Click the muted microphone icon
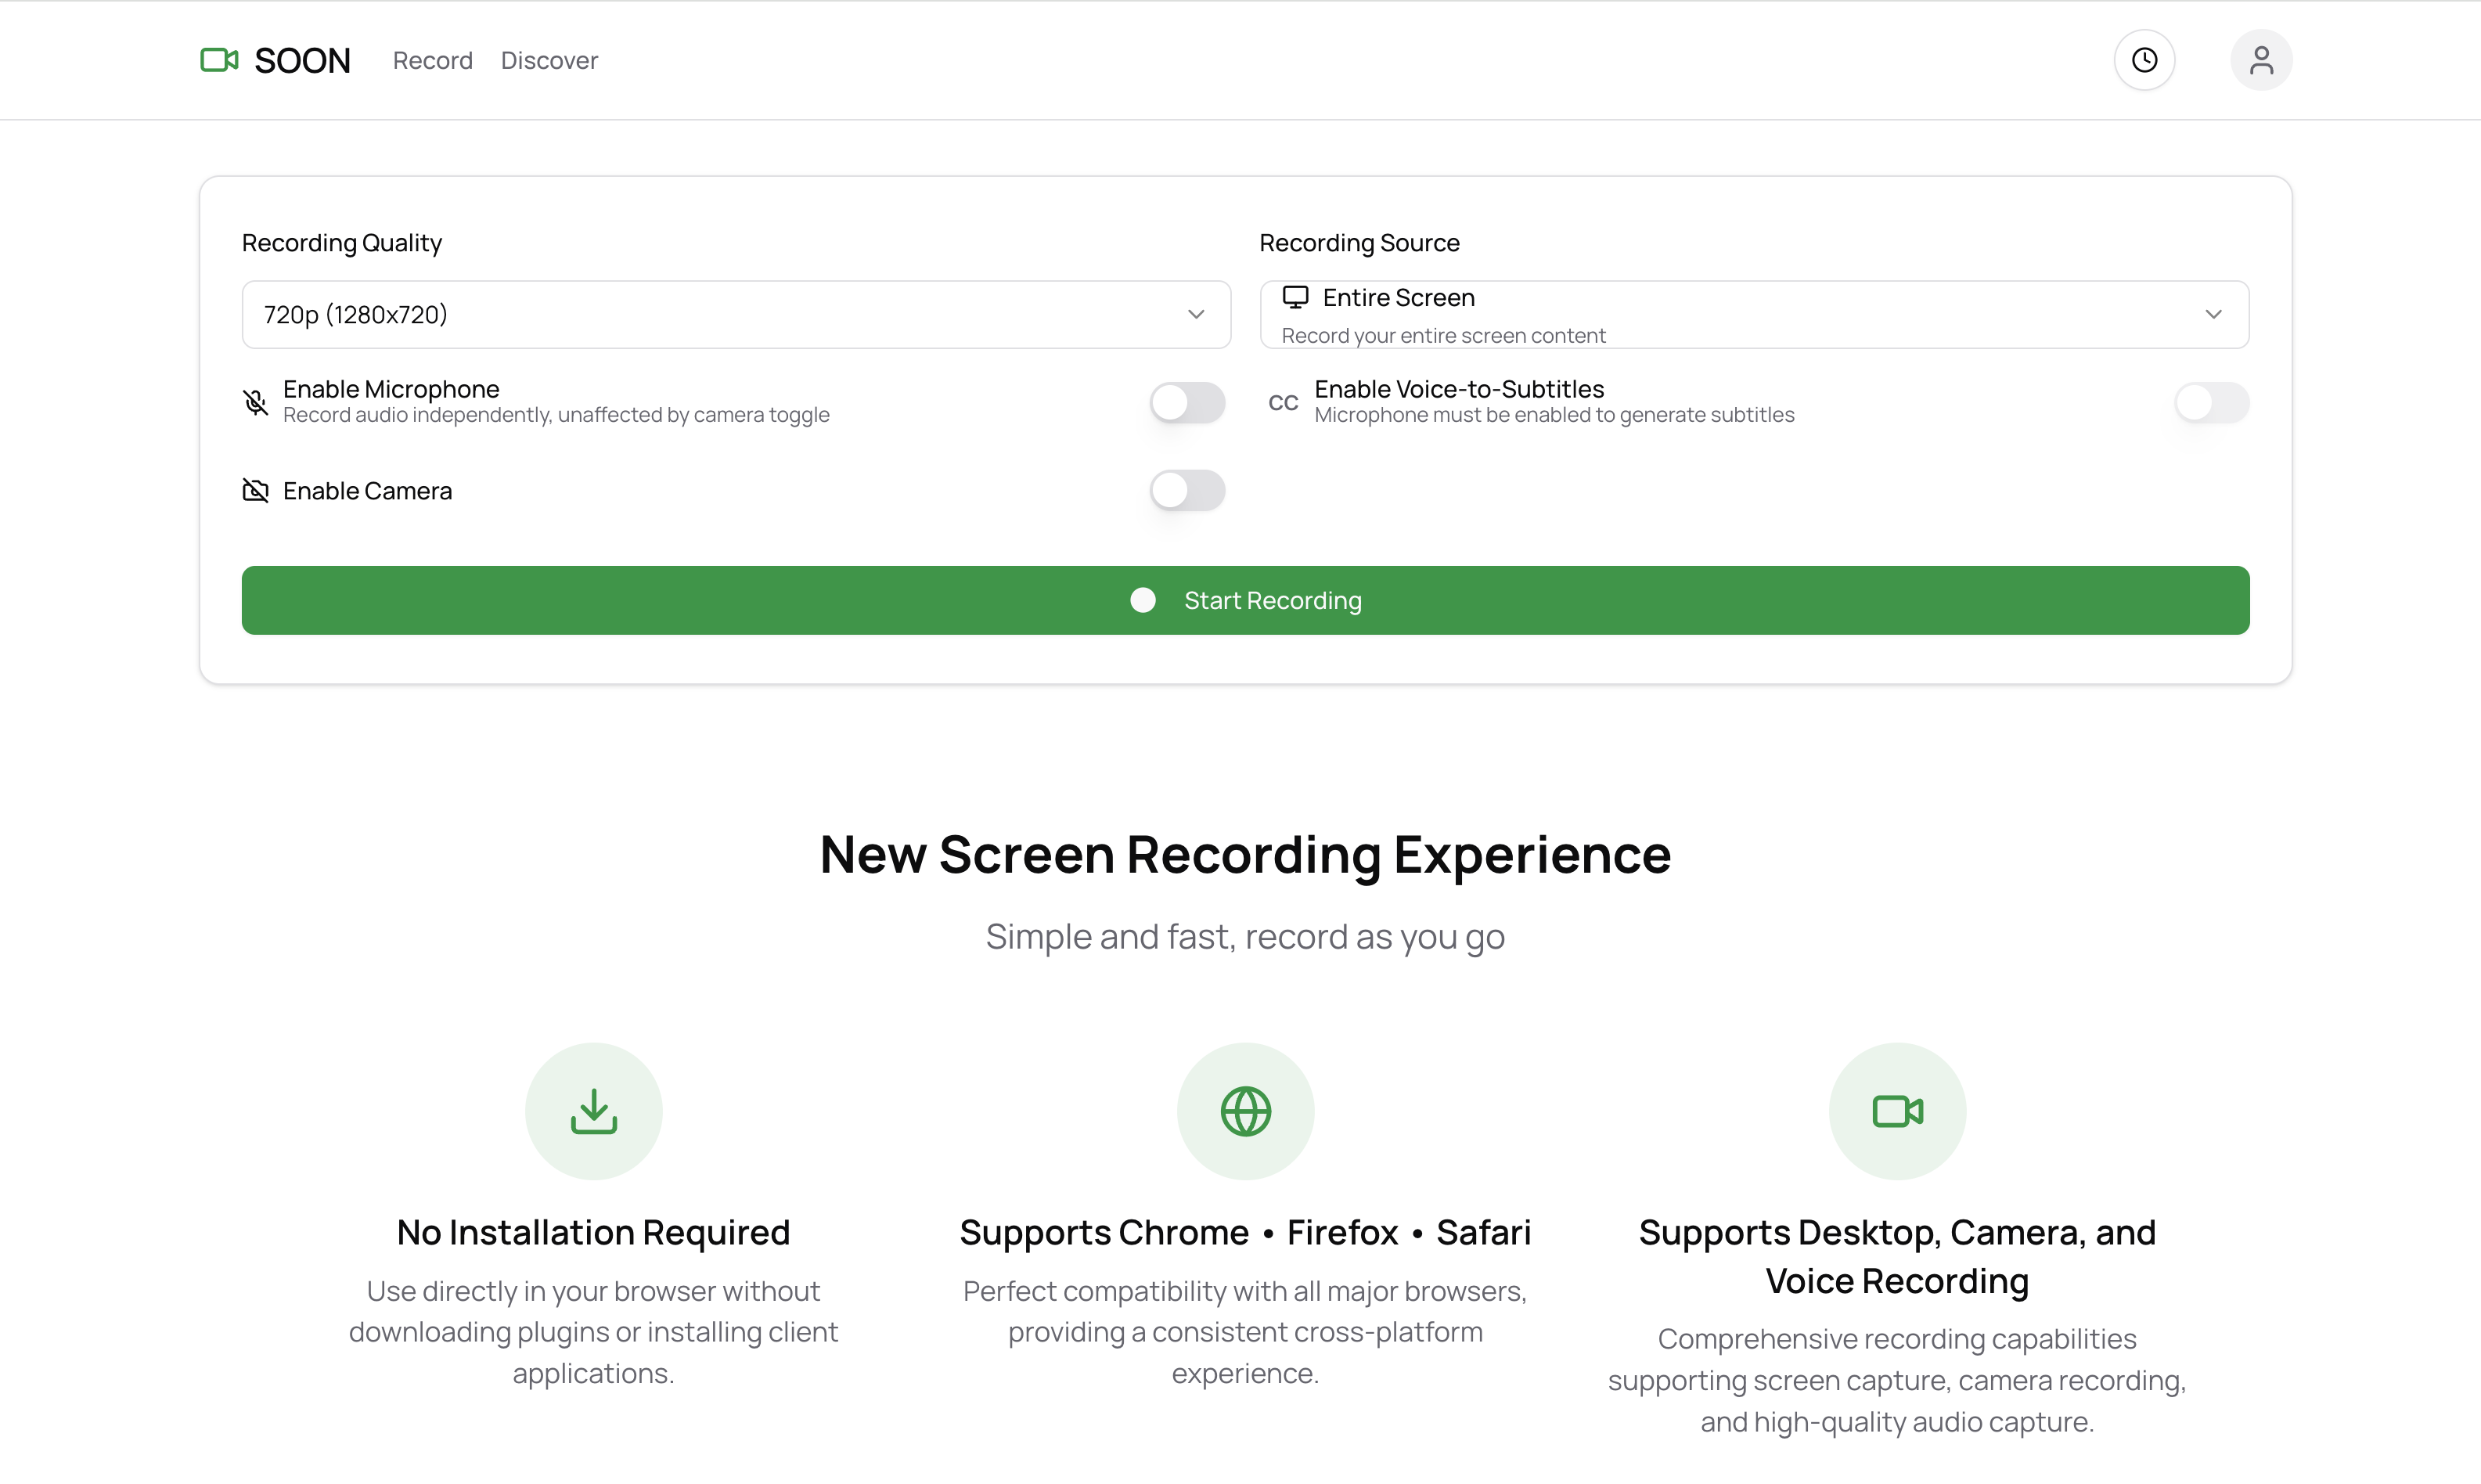Viewport: 2481px width, 1484px height. click(256, 402)
